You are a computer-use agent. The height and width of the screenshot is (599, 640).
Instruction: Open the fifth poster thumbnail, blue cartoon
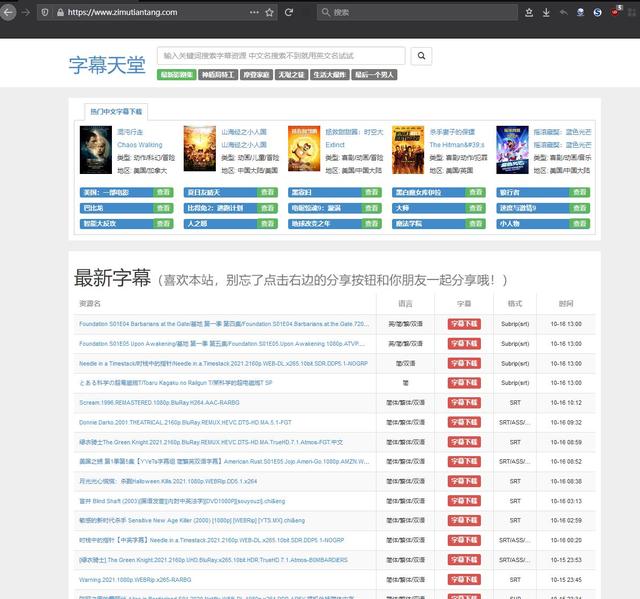(x=512, y=150)
